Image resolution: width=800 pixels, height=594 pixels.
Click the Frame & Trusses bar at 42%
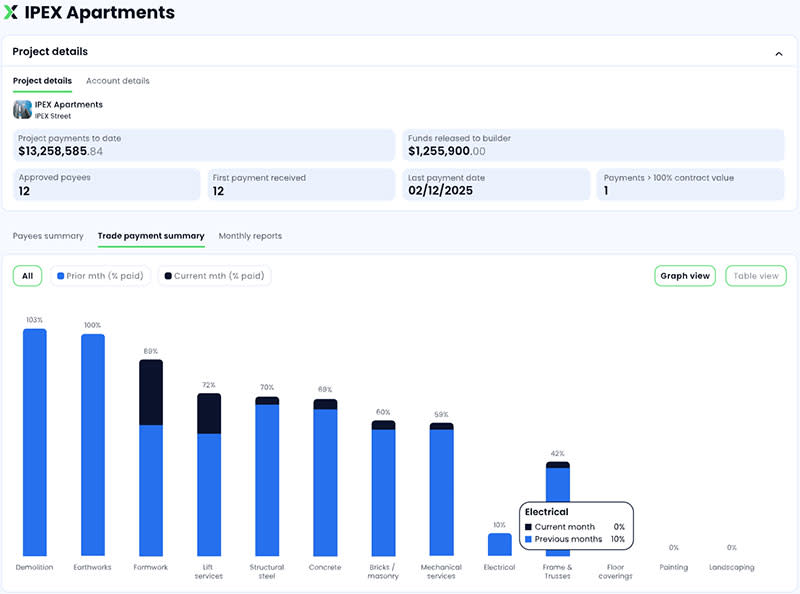558,482
